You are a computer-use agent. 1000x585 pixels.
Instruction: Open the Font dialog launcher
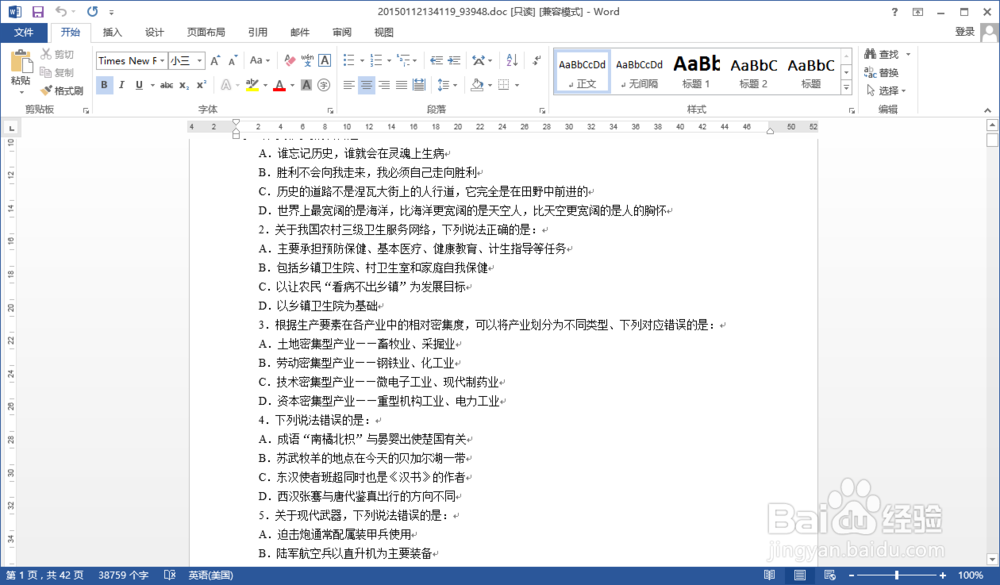[330, 110]
